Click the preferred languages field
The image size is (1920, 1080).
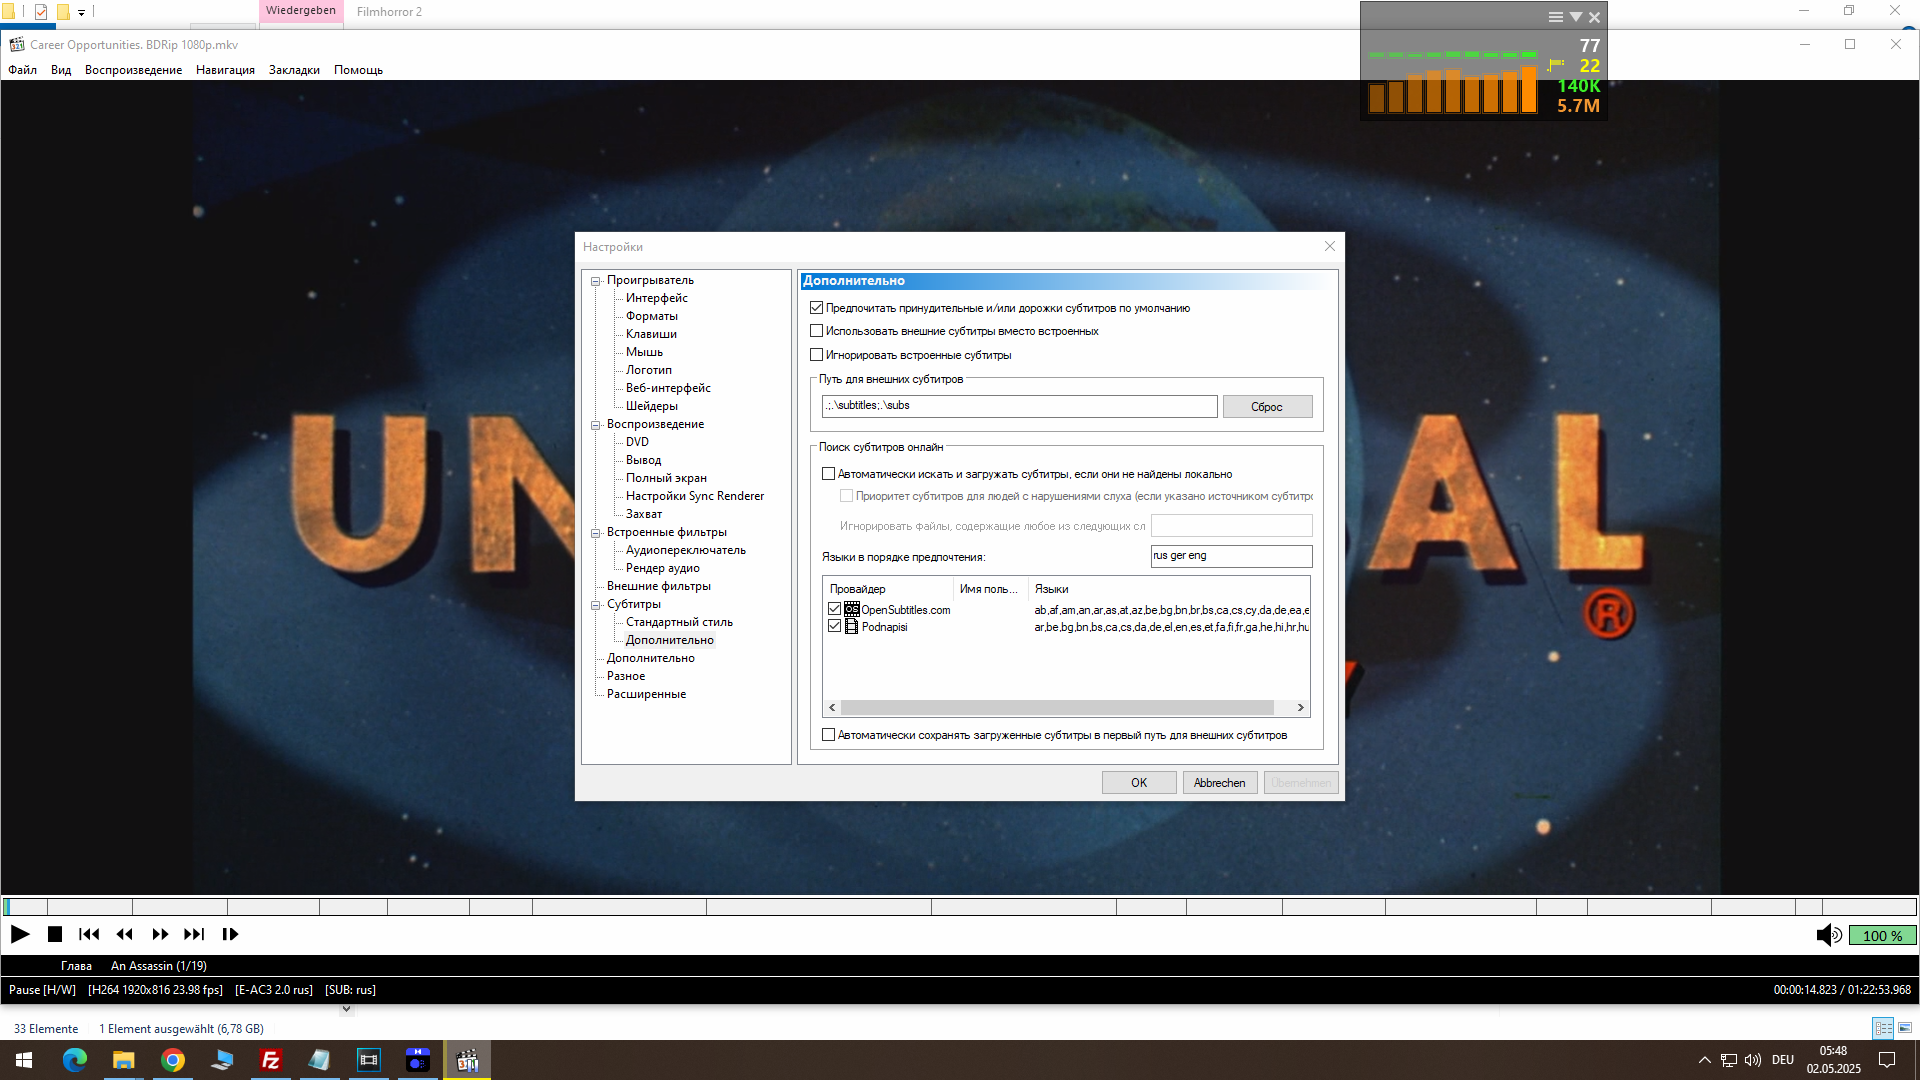pos(1231,556)
